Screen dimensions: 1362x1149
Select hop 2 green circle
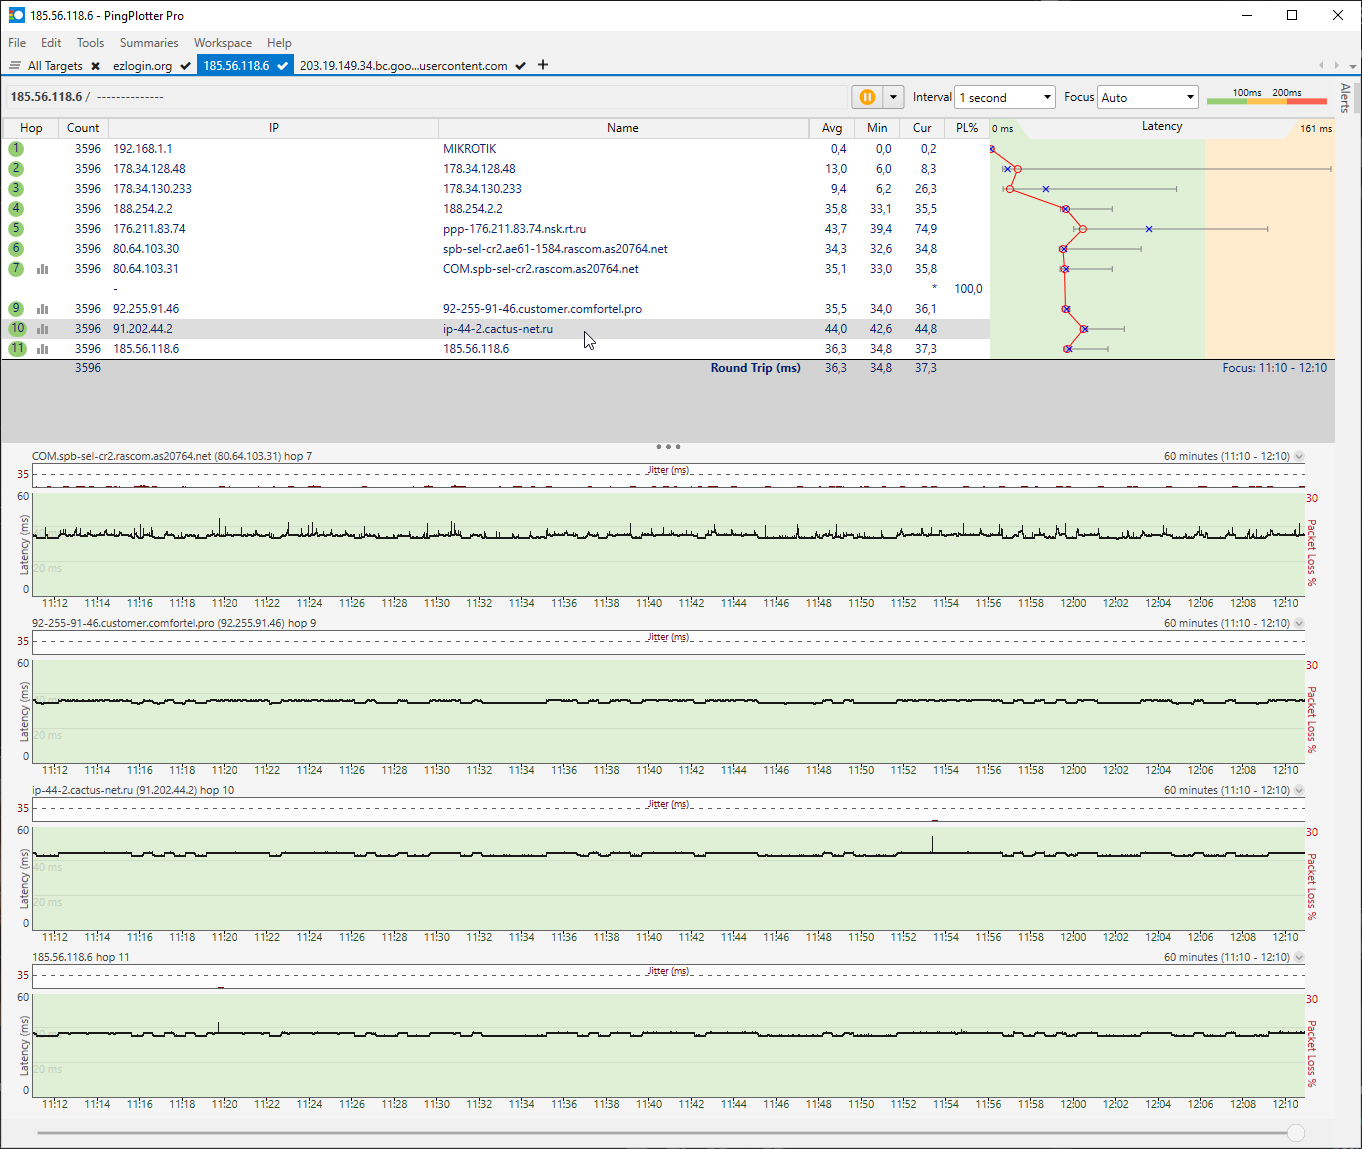click(16, 168)
